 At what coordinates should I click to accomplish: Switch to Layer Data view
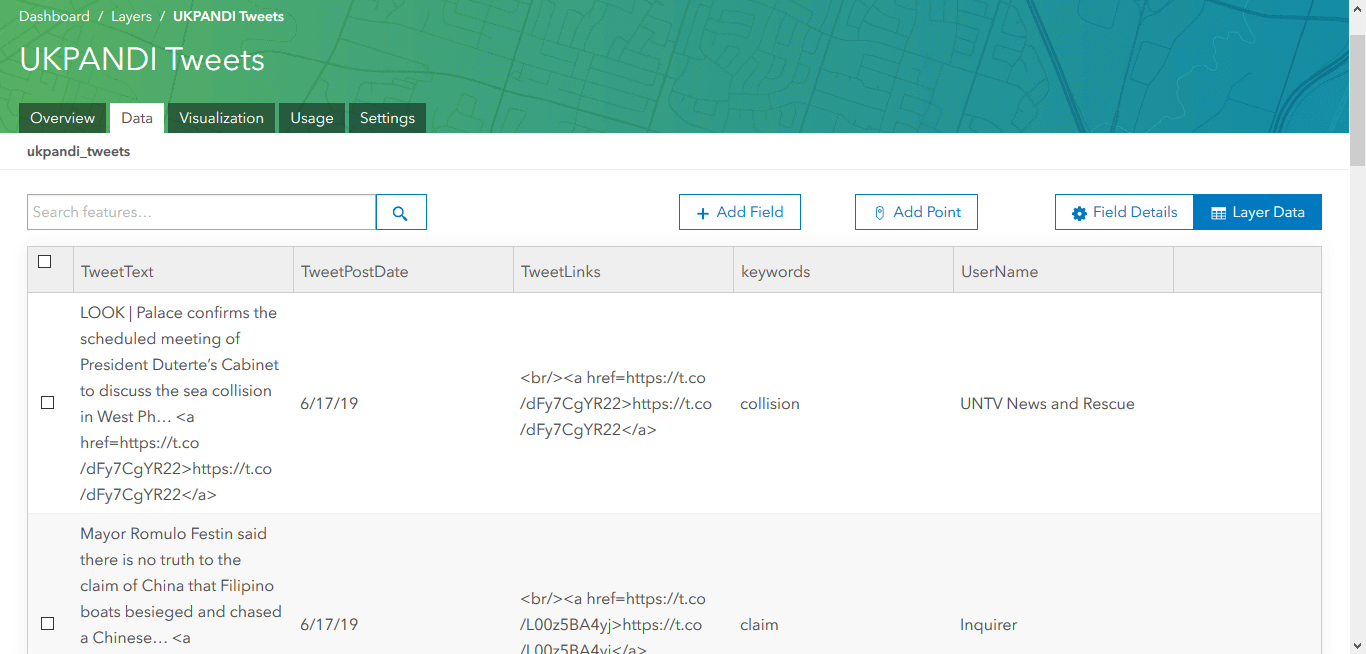tap(1258, 212)
